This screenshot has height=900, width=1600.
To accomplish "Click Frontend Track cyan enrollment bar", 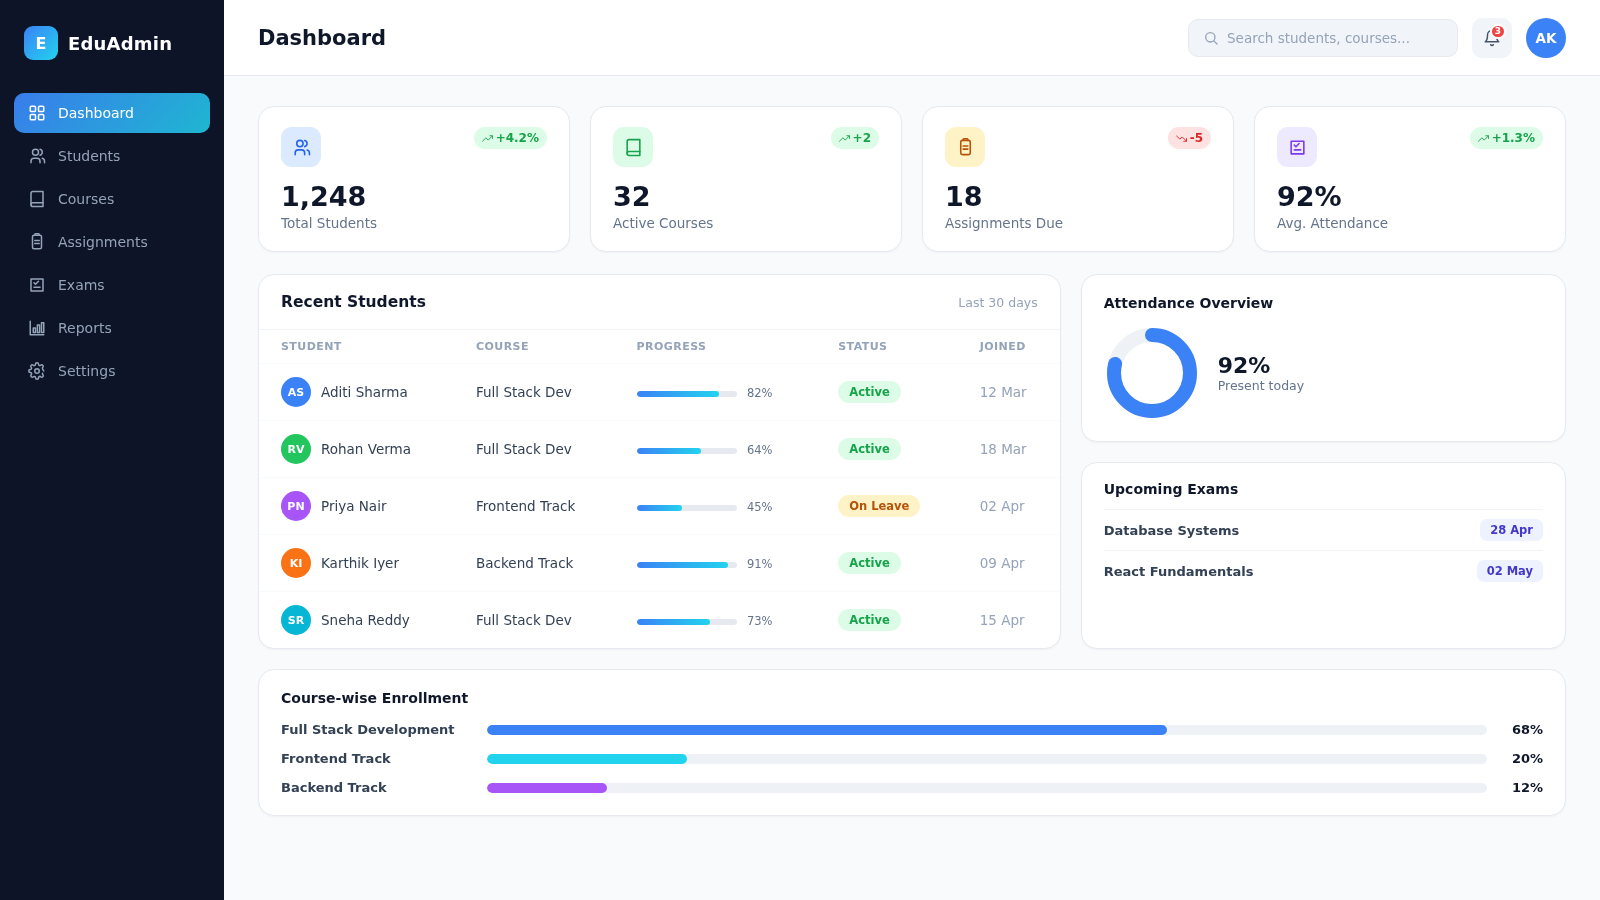I will (587, 759).
